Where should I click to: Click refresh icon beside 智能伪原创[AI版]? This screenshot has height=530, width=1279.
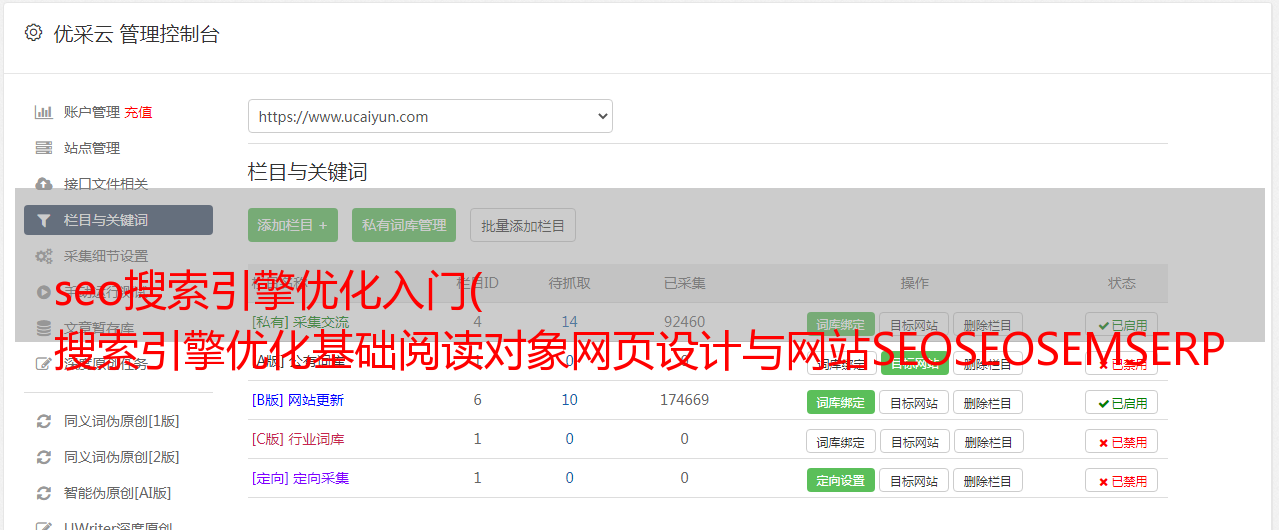click(x=44, y=493)
